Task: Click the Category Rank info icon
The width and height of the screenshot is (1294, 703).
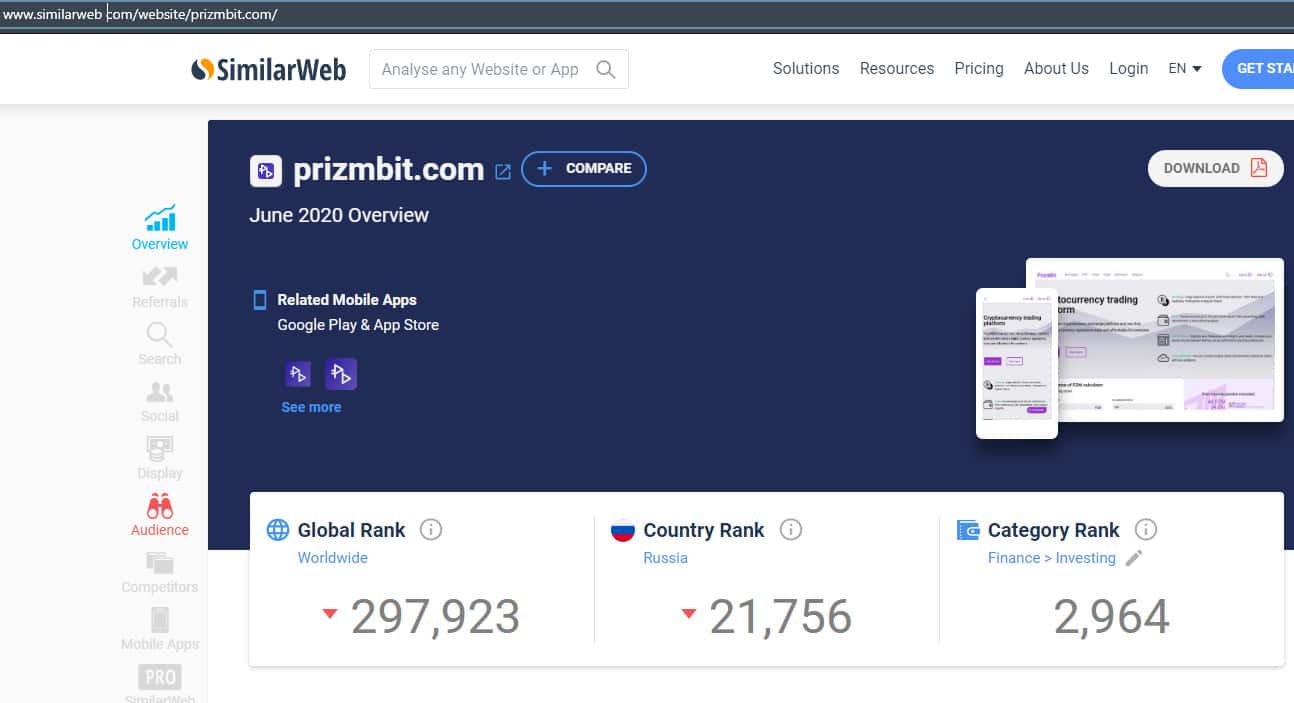Action: 1146,530
